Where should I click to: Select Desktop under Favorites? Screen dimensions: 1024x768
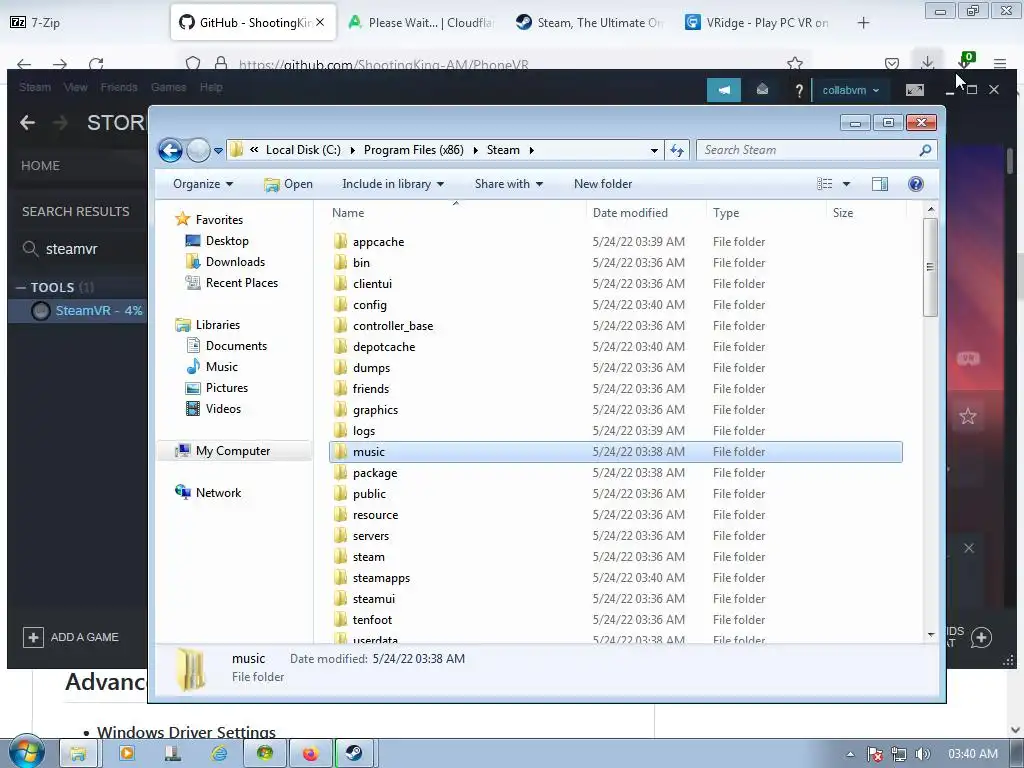(227, 241)
